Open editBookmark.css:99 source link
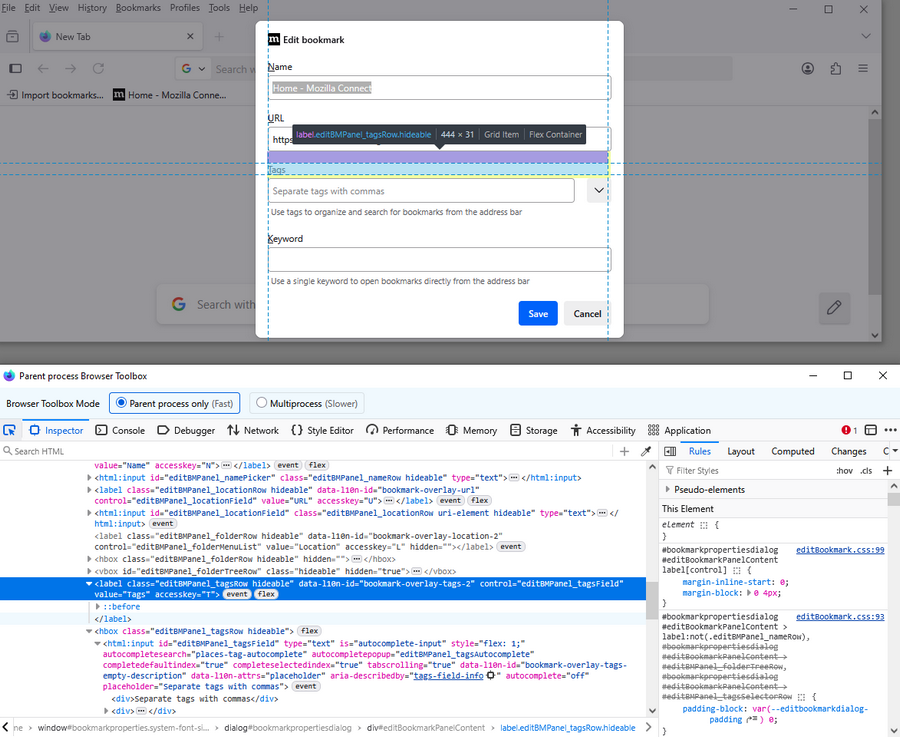This screenshot has height=737, width=900. pos(840,550)
